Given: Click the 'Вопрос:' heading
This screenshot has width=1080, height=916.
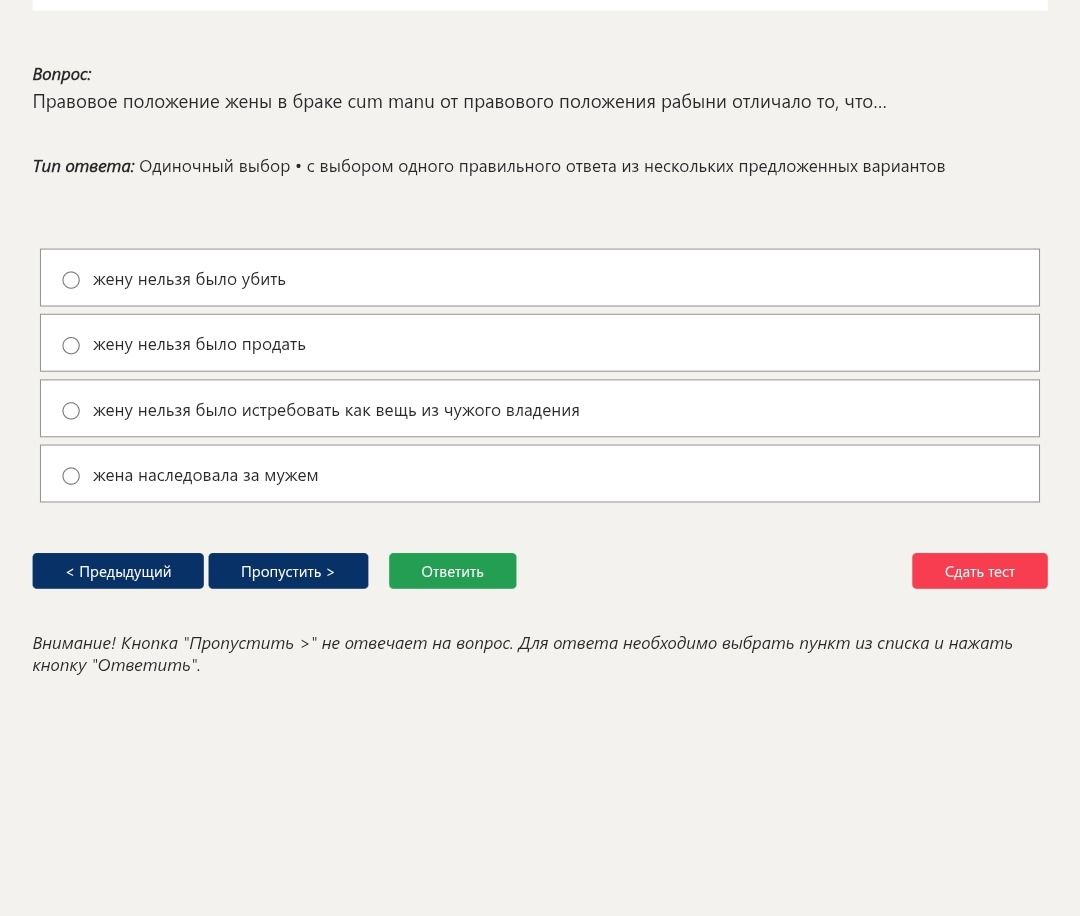Looking at the screenshot, I should click(62, 74).
